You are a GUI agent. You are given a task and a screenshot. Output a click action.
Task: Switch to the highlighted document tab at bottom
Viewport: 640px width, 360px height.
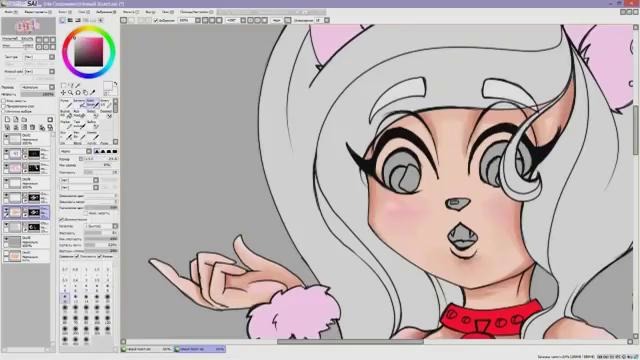200,349
